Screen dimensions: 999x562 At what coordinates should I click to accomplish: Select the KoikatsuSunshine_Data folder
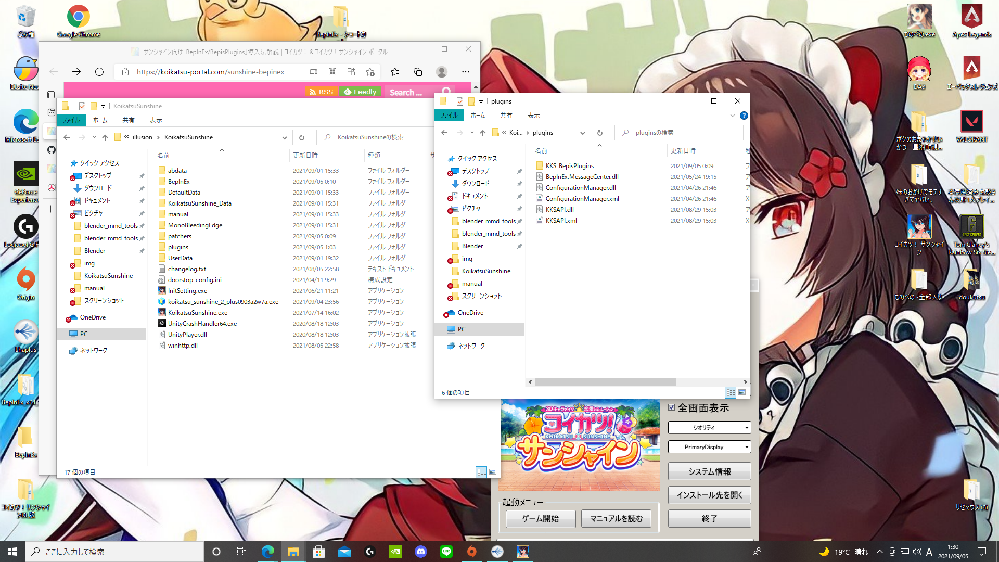[x=194, y=203]
